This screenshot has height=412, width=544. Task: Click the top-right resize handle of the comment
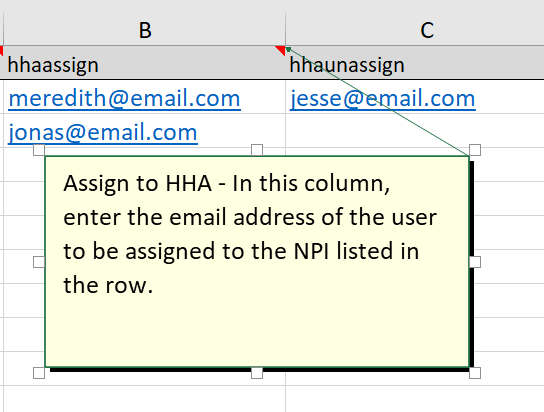pyautogui.click(x=475, y=150)
